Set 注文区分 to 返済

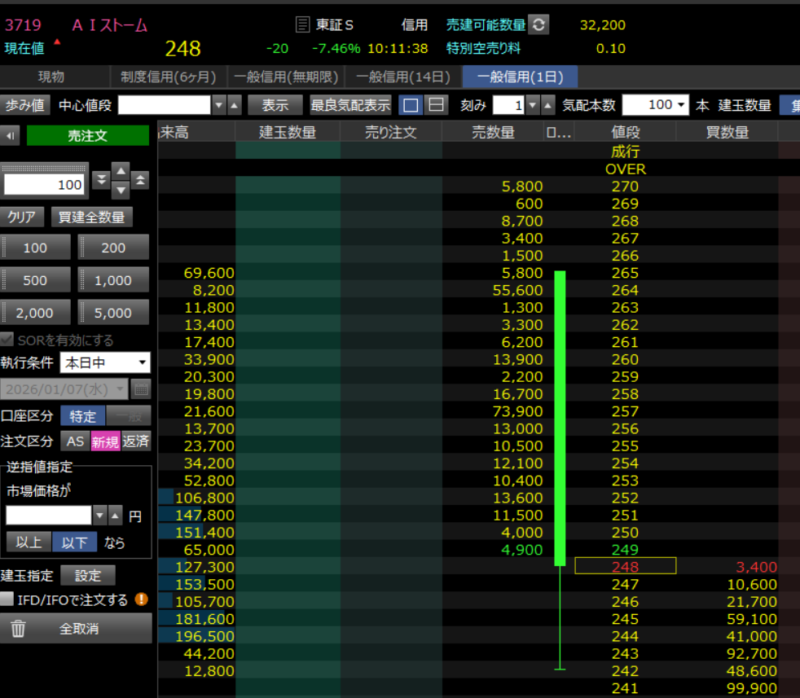click(136, 441)
